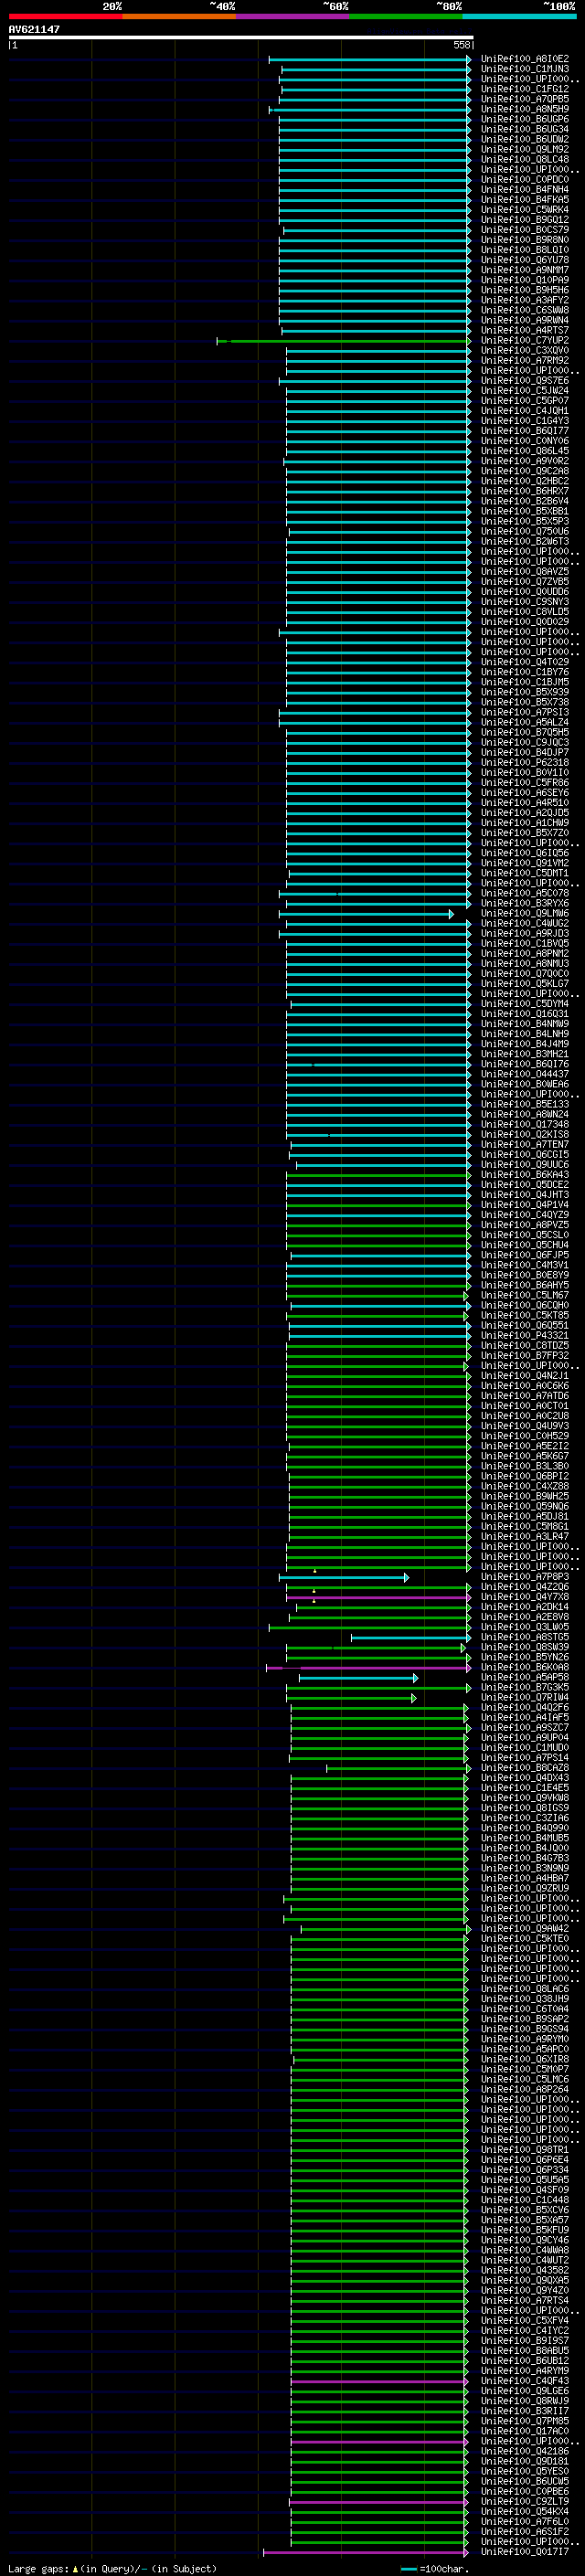Click the short green bar for UniRef100_Q7RIW4
Screen dimensions: 585x2576
point(351,1698)
